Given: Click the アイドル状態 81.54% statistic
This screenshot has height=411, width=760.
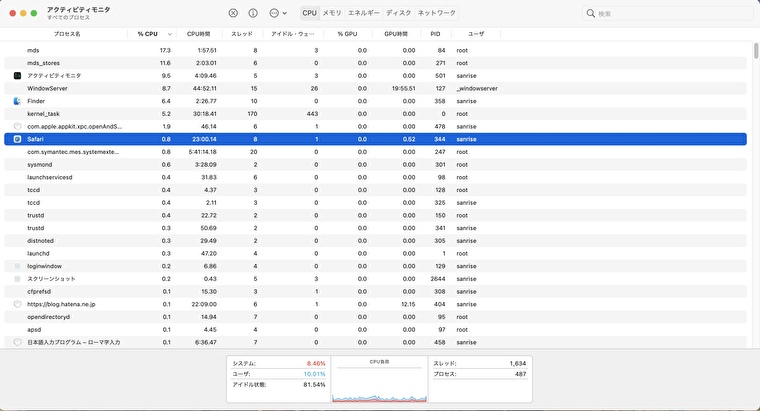Looking at the screenshot, I should (x=279, y=384).
